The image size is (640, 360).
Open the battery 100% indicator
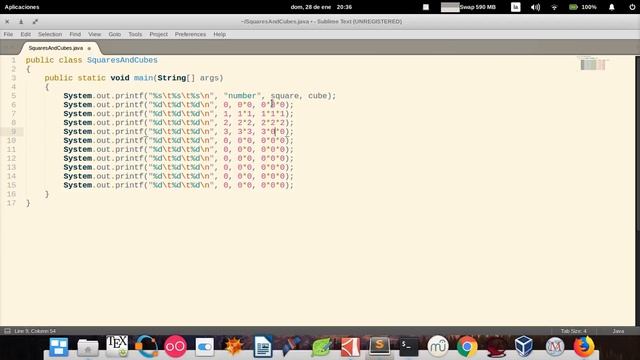(583, 7)
